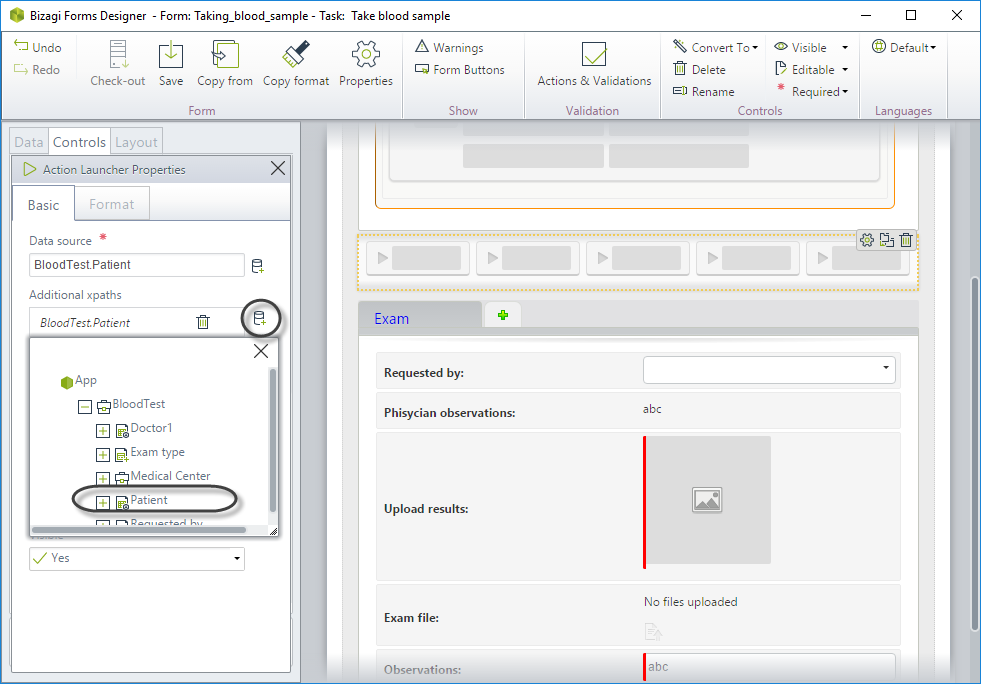The width and height of the screenshot is (981, 684).
Task: Switch to the Layout tab
Action: pos(136,142)
